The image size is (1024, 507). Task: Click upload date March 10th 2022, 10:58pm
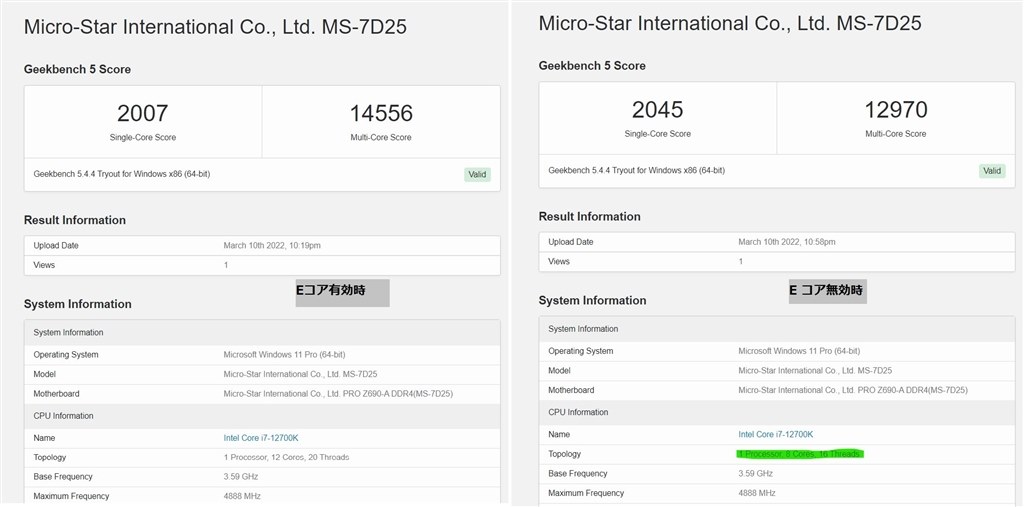[x=786, y=242]
